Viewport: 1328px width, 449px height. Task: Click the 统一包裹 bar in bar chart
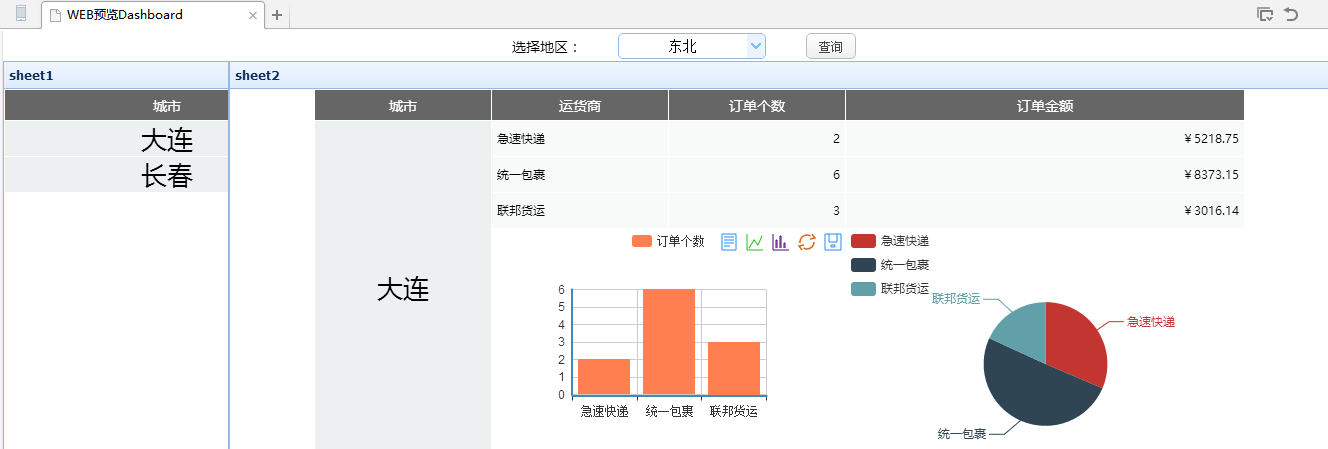pos(669,342)
